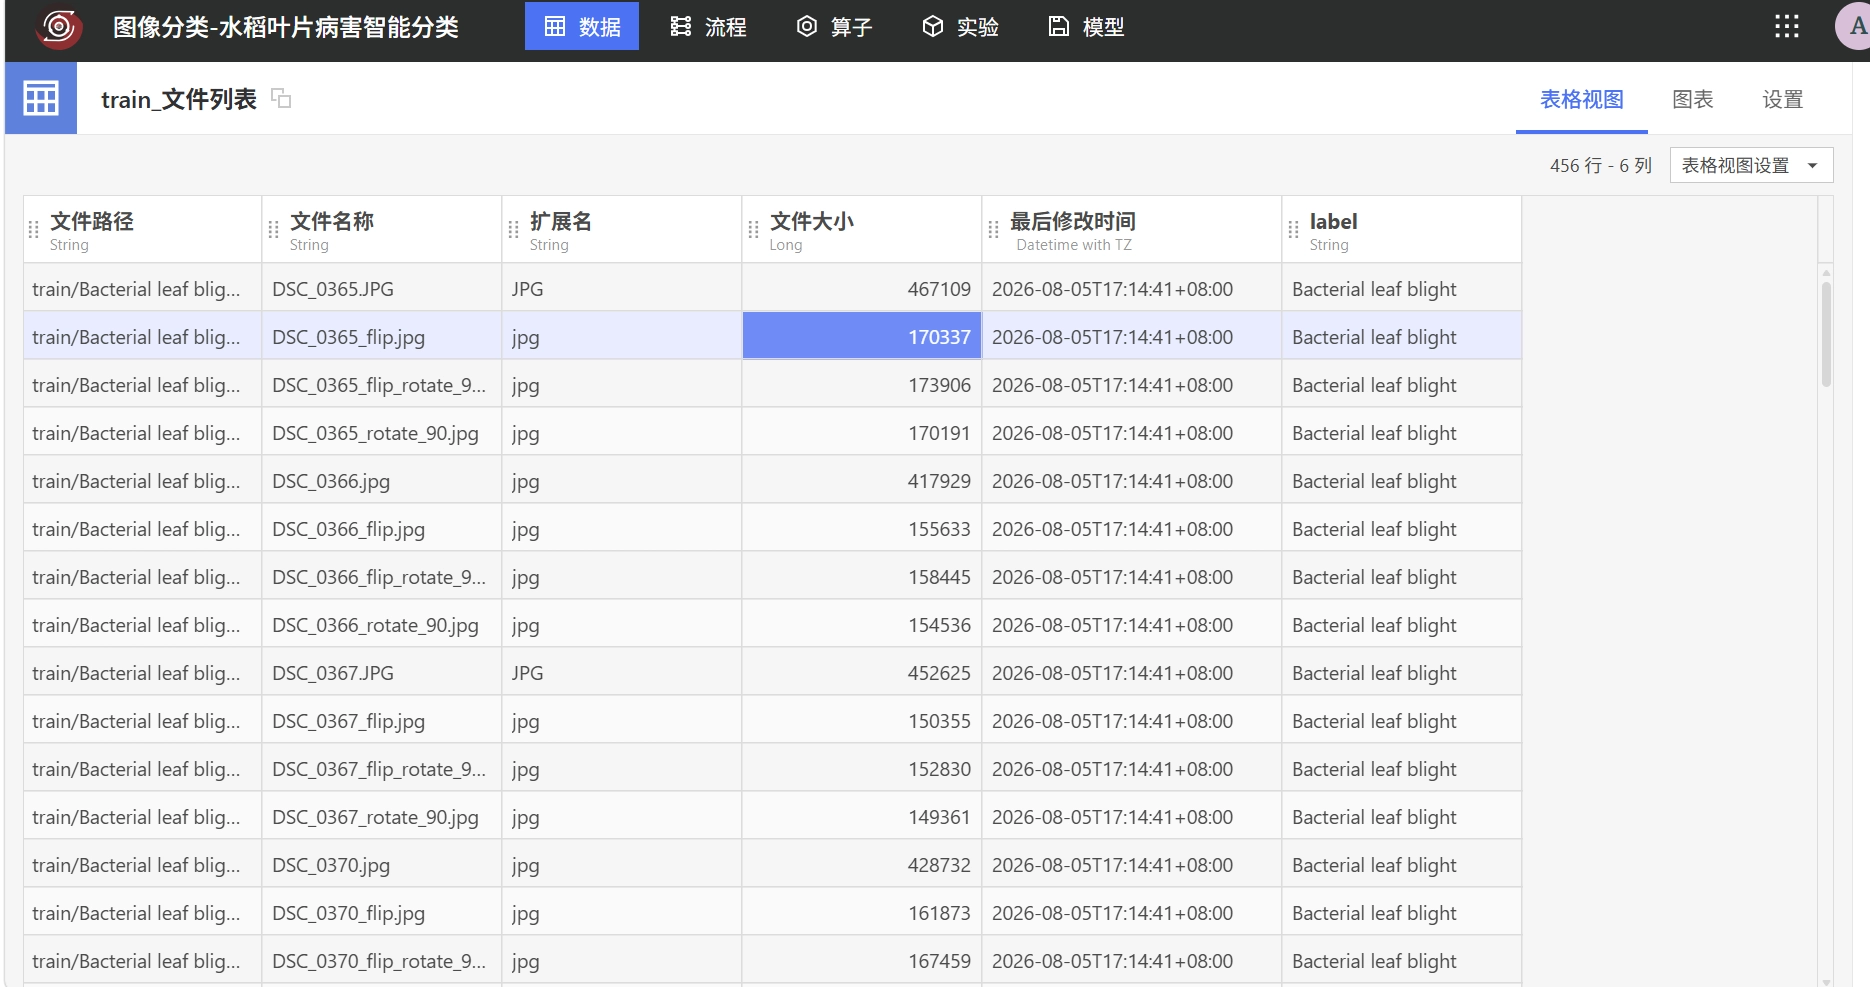Select the cell DSC_0367.JPG
The width and height of the screenshot is (1870, 987).
pyautogui.click(x=382, y=673)
